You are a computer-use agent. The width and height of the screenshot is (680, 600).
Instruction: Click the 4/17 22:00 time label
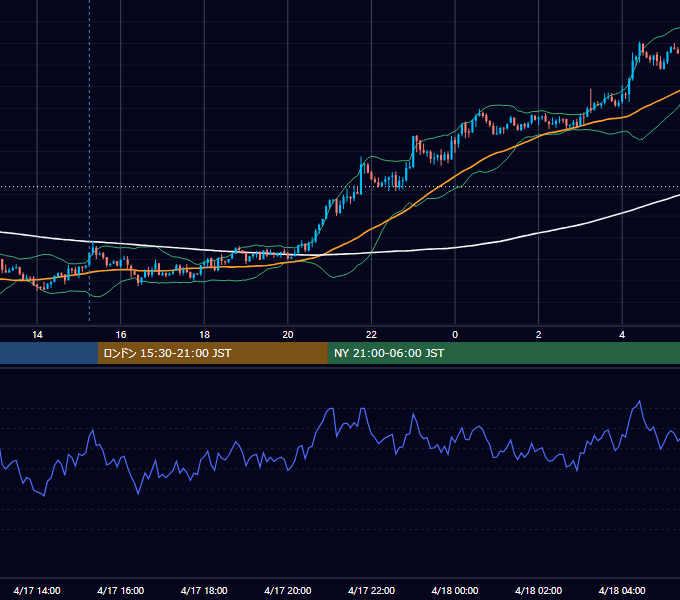pyautogui.click(x=371, y=590)
